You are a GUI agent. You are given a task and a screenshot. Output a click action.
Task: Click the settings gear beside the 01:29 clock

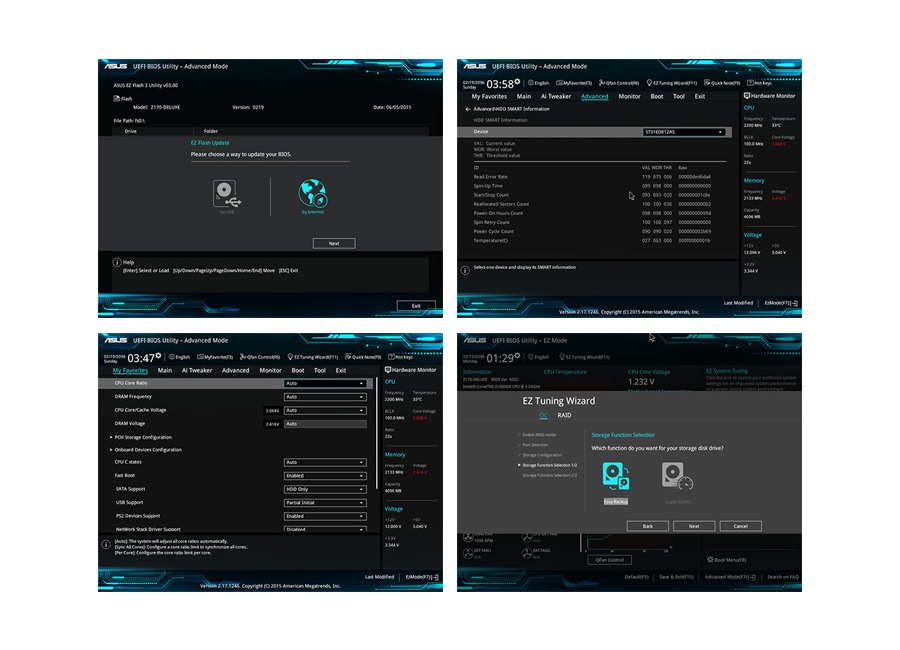point(517,355)
